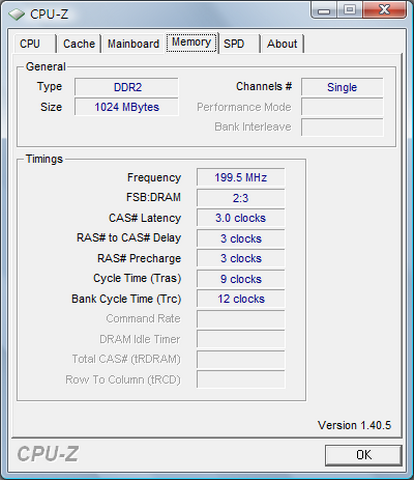Open the SPD tab
The width and height of the screenshot is (414, 480).
coord(239,44)
